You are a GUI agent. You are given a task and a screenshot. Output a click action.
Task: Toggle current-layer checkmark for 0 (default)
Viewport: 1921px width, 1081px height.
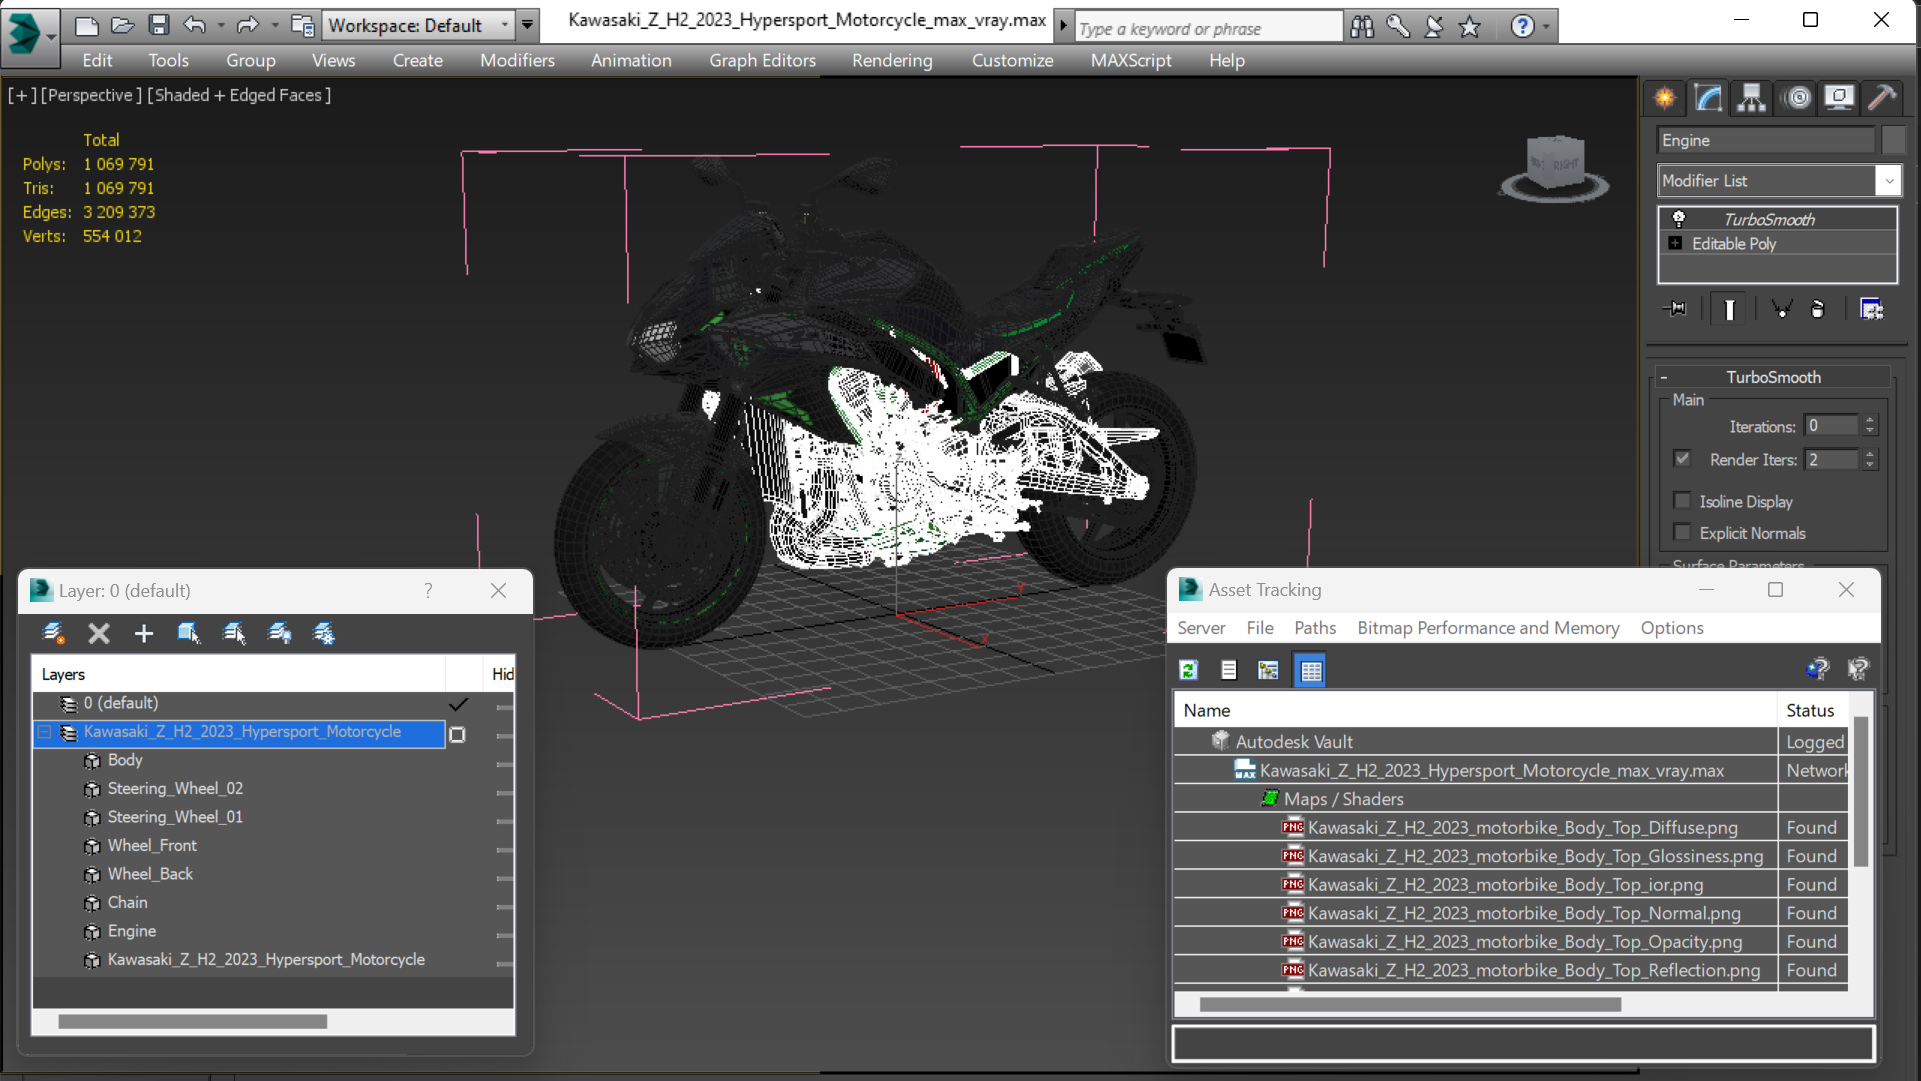coord(458,704)
